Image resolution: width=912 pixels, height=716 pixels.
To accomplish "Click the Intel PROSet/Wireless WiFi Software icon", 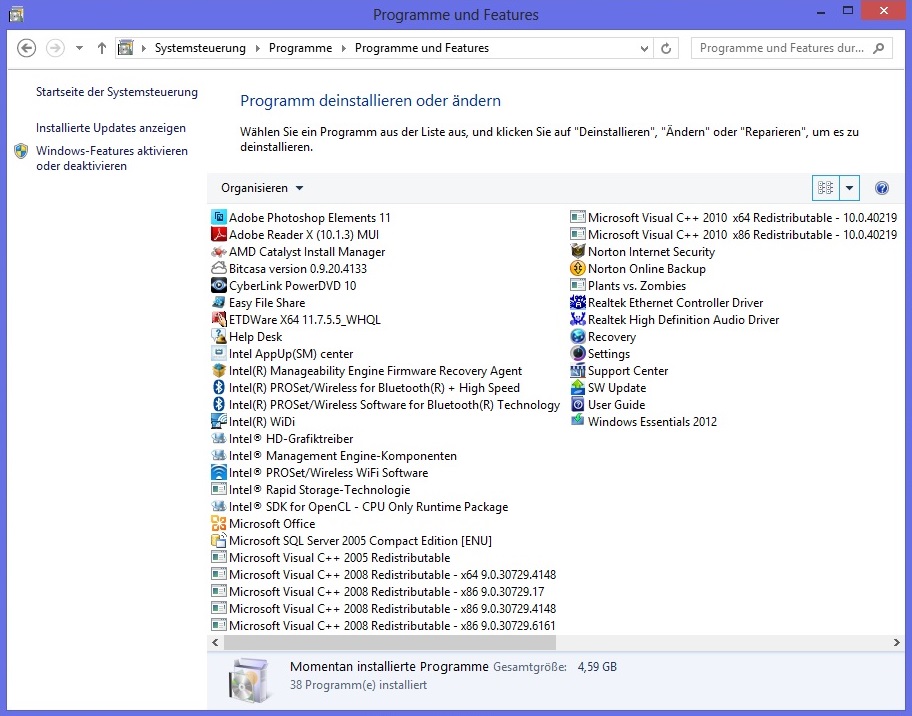I will pyautogui.click(x=219, y=472).
